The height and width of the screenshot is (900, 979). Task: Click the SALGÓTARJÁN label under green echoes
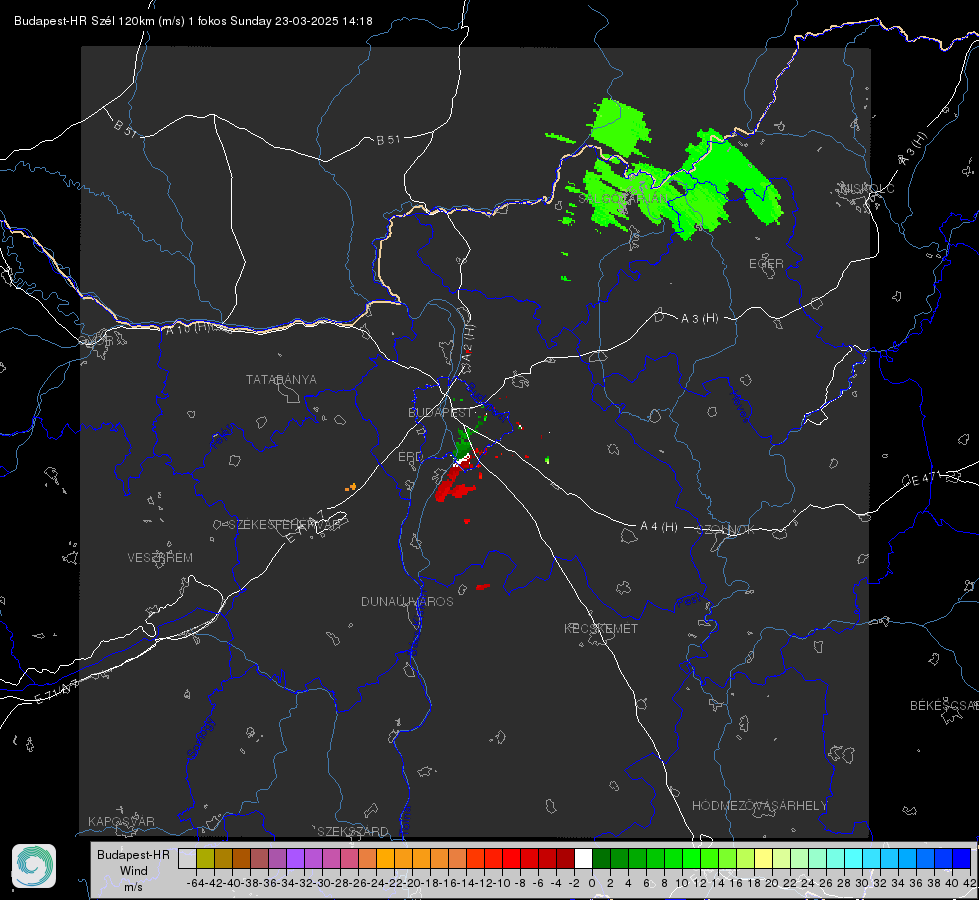click(x=623, y=199)
